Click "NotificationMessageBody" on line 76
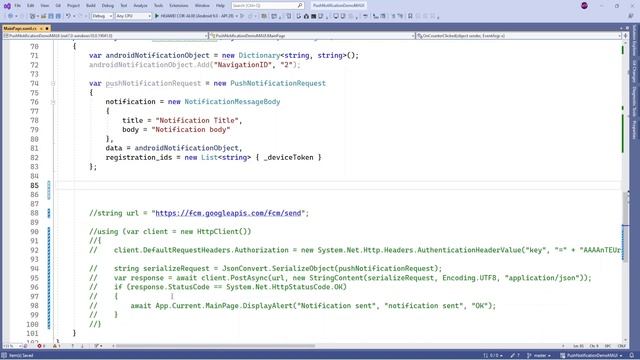Screen dimensions: 640x360 232,102
